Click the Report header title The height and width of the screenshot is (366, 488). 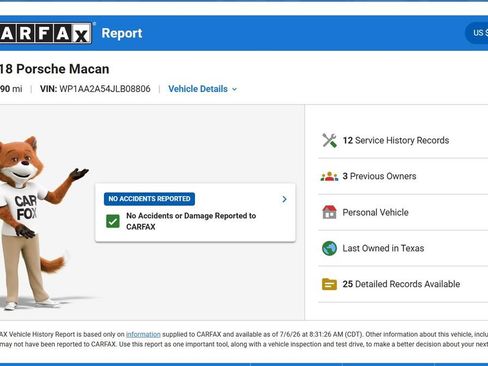coord(122,33)
